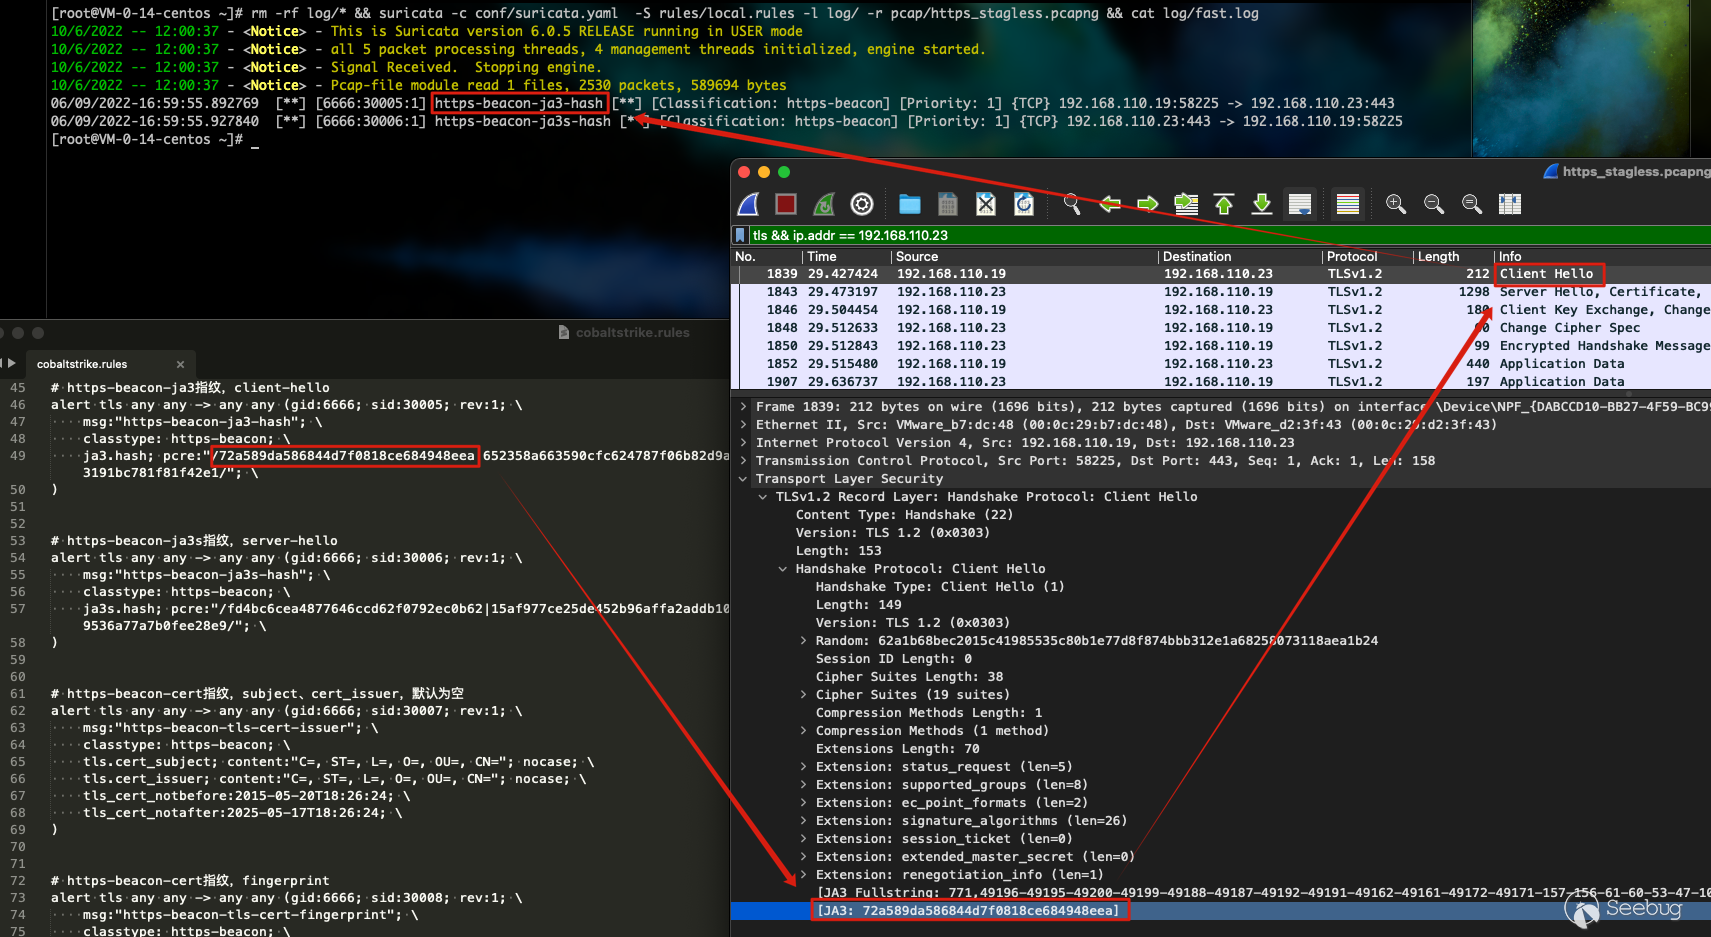This screenshot has height=937, width=1711.
Task: Click the ja3s.hash pcre line in editor
Action: tap(406, 609)
